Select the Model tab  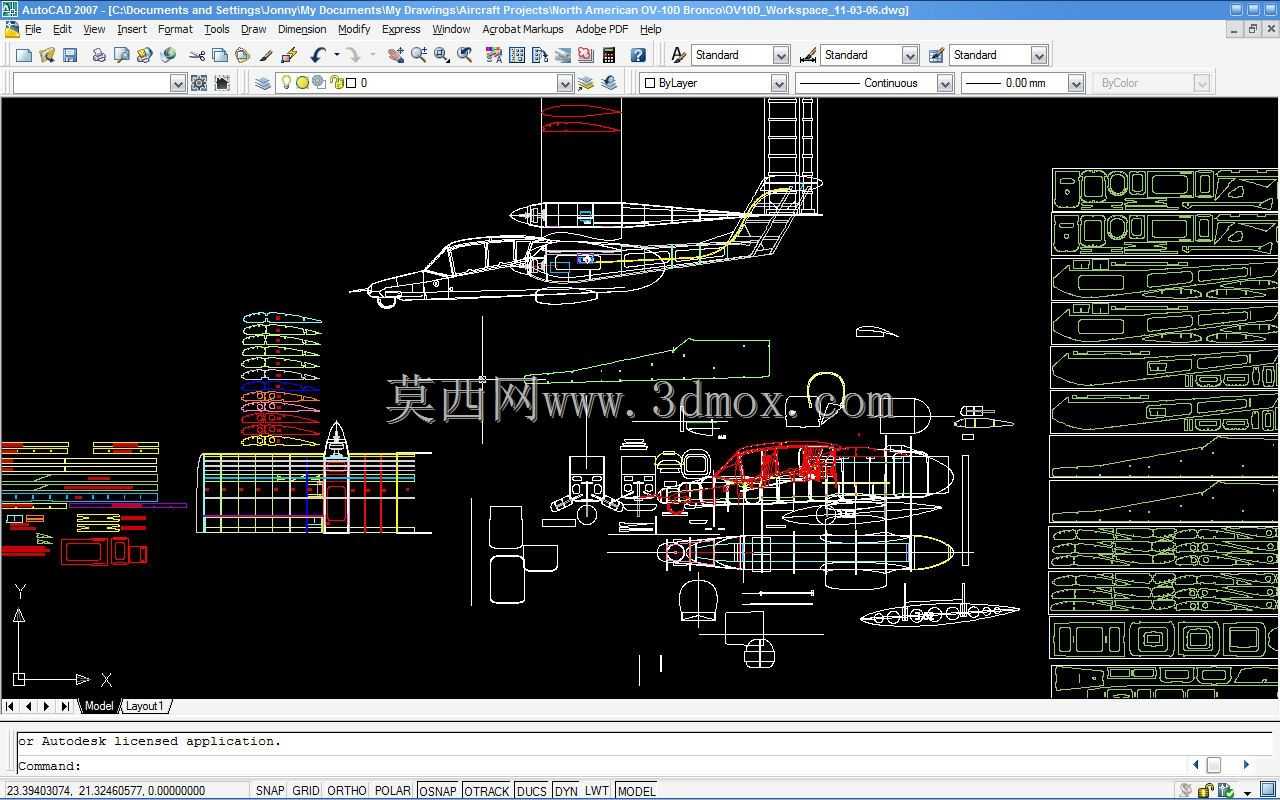point(99,706)
